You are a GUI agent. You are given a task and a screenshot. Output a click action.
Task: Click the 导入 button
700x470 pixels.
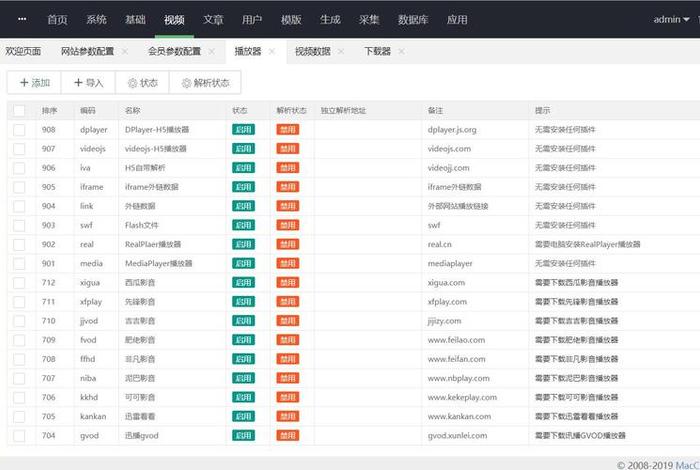88,83
